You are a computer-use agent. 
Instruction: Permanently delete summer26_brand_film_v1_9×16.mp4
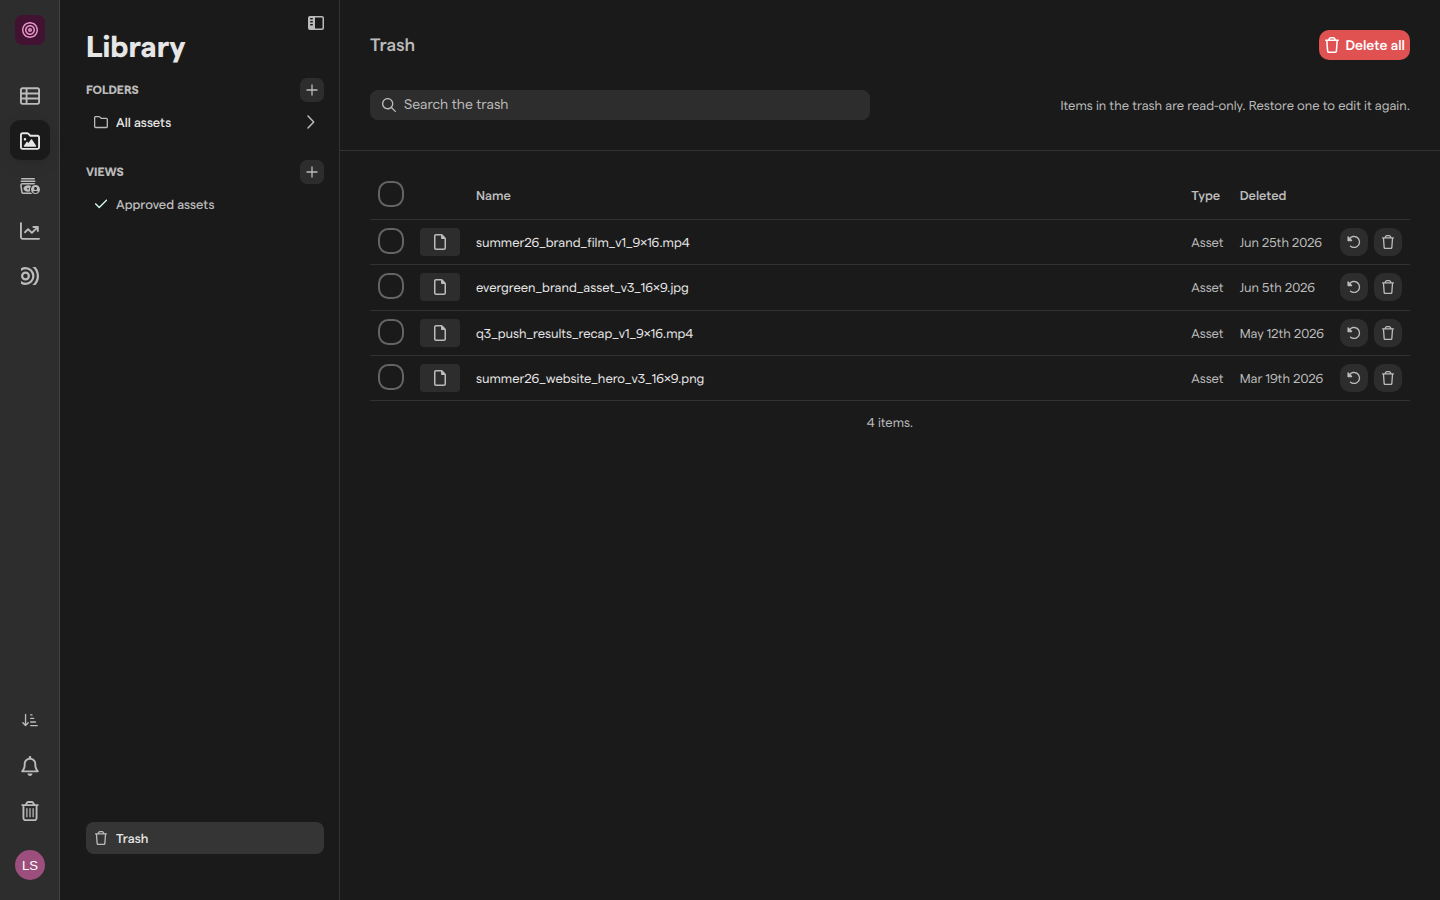(1388, 242)
